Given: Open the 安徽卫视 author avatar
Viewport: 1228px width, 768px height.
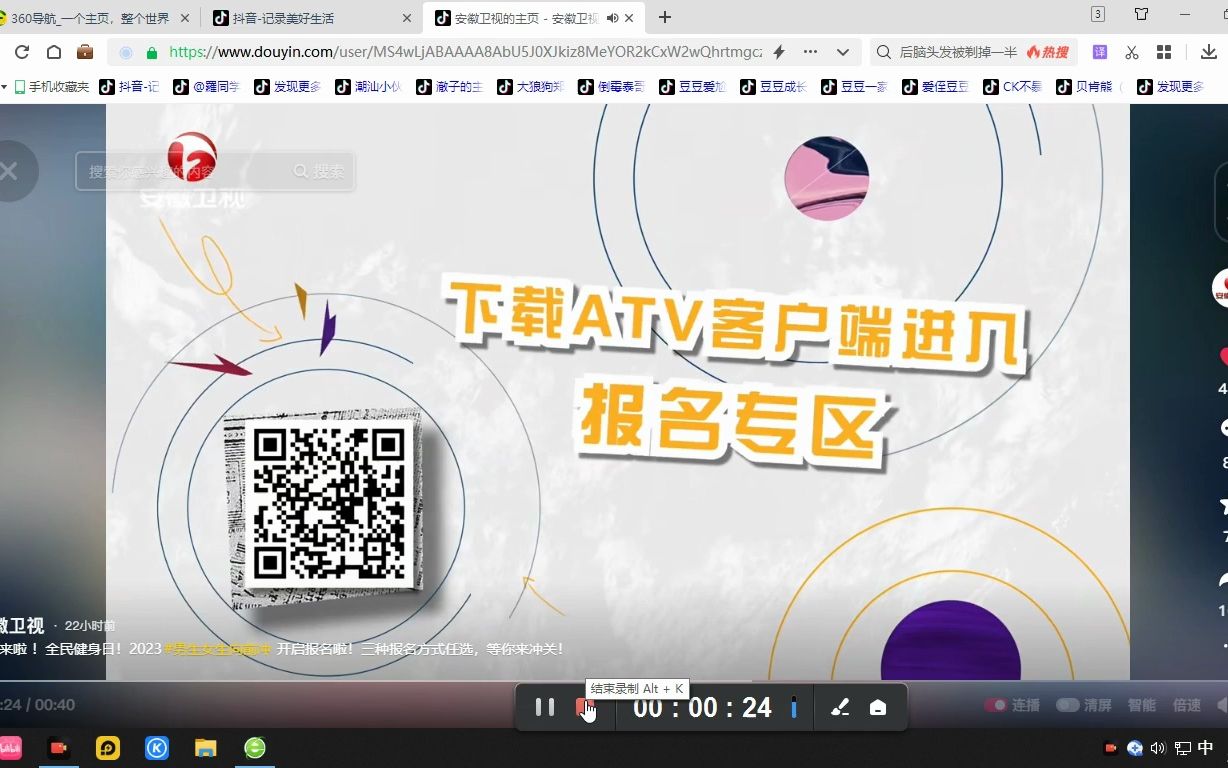Looking at the screenshot, I should (1221, 288).
